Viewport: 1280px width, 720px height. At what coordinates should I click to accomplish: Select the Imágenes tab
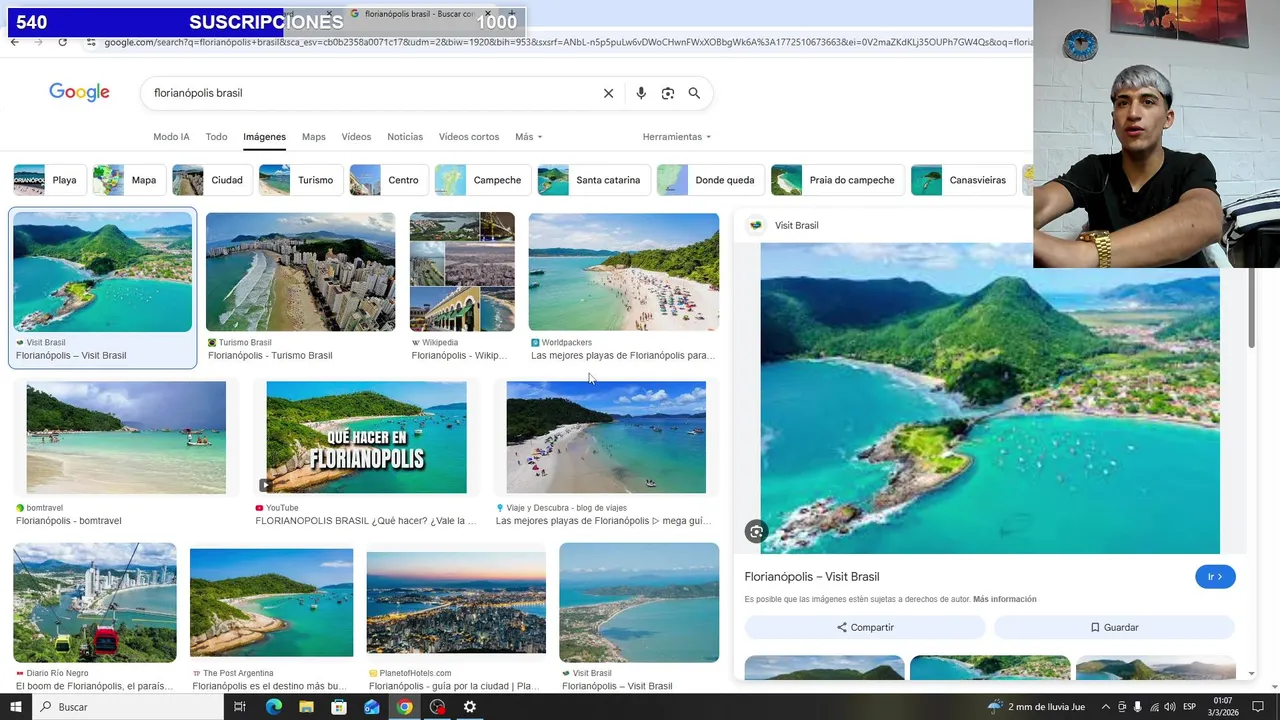(264, 137)
